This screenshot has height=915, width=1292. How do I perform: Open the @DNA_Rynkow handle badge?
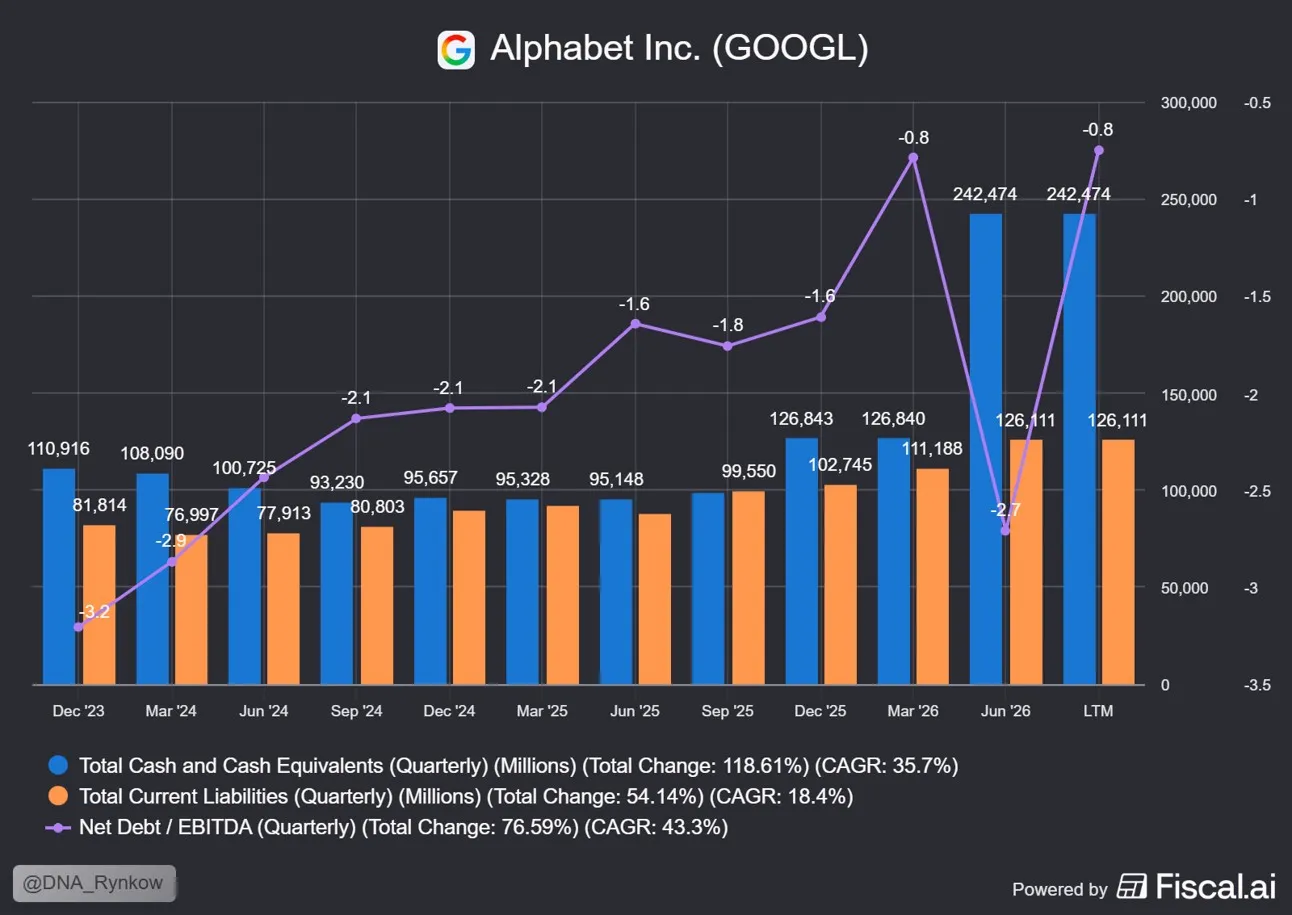pyautogui.click(x=94, y=884)
